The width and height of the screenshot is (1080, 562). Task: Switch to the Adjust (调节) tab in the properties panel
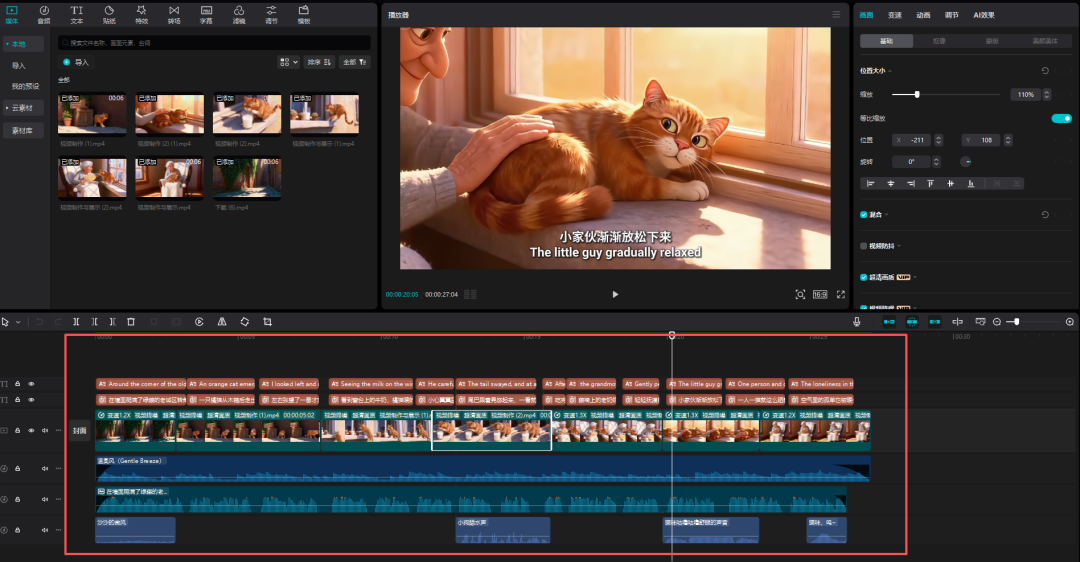[951, 14]
